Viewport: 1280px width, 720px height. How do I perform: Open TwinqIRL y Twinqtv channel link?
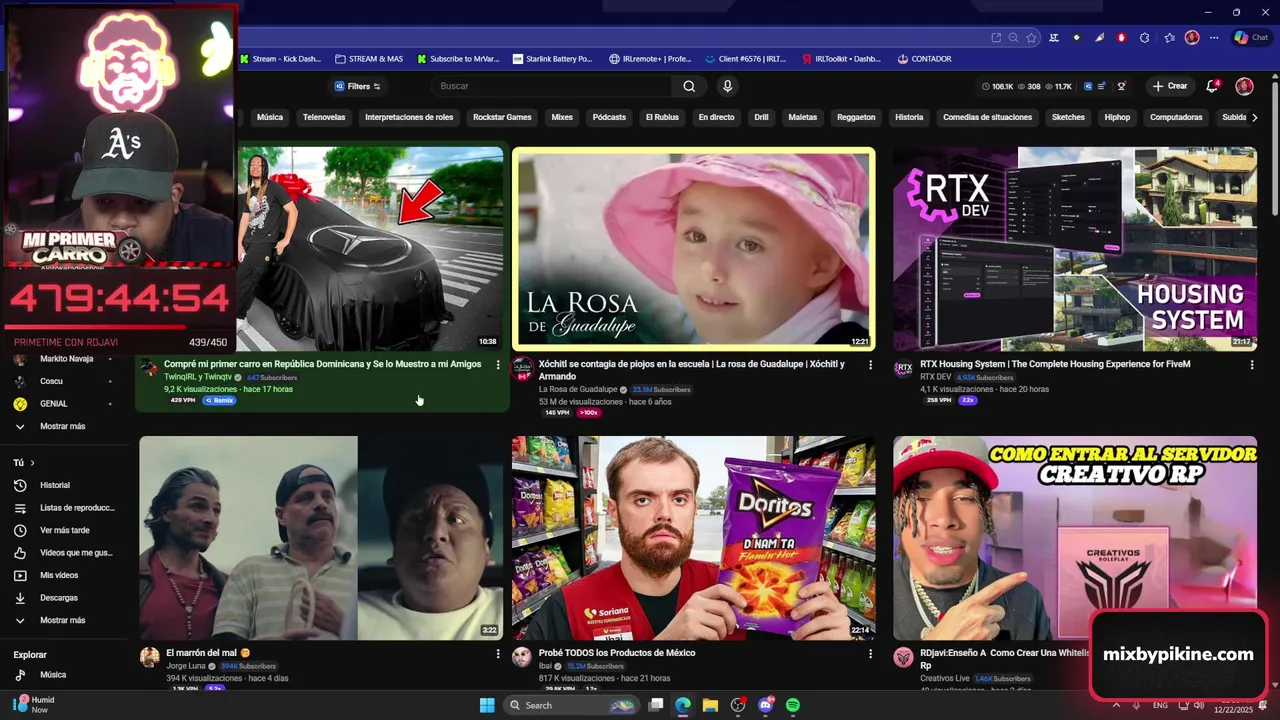pos(198,377)
